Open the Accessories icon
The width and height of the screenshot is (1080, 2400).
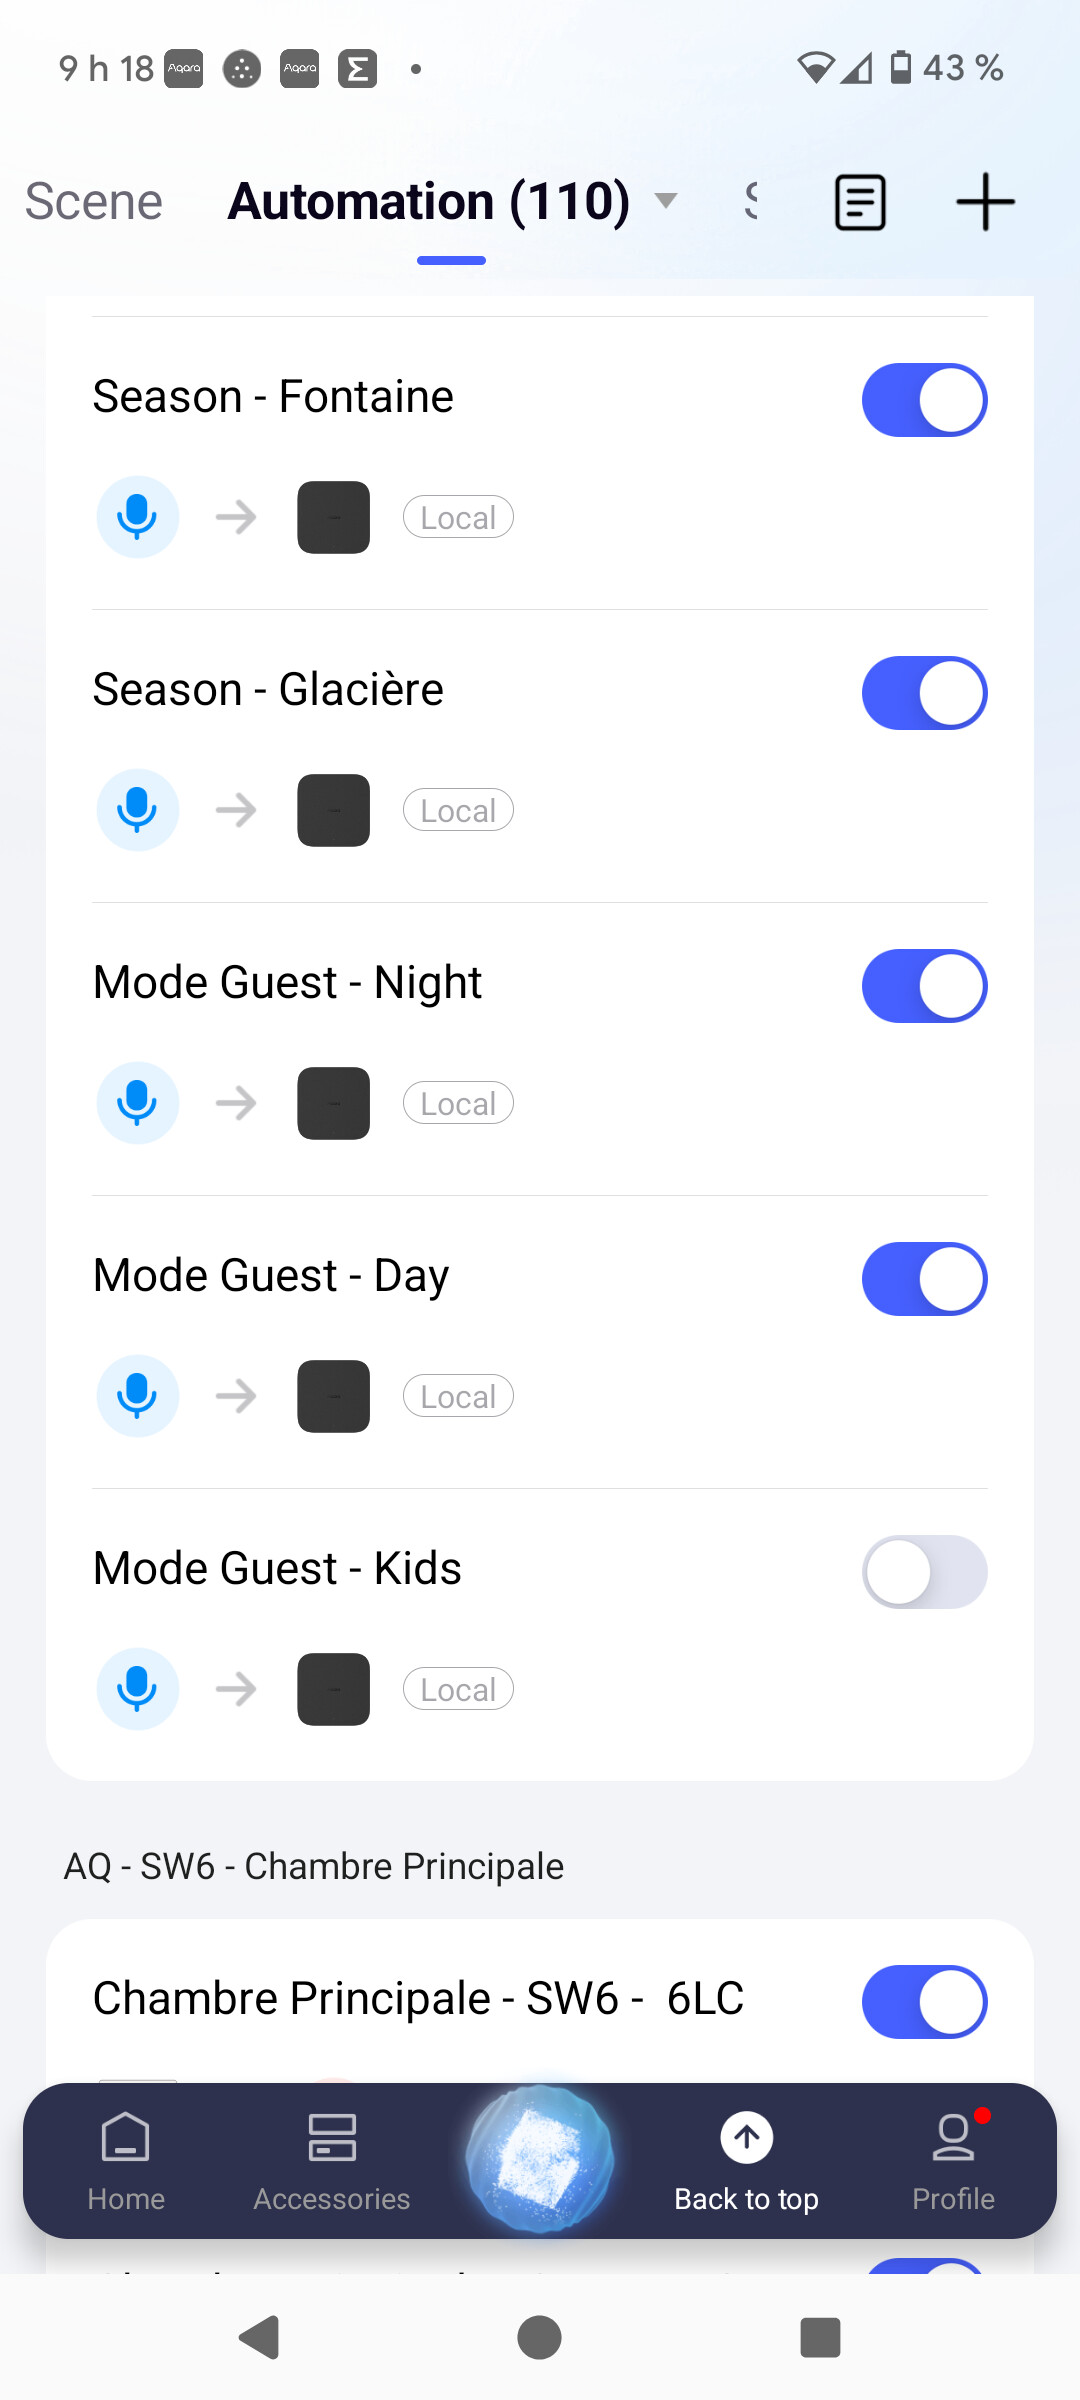tap(332, 2138)
